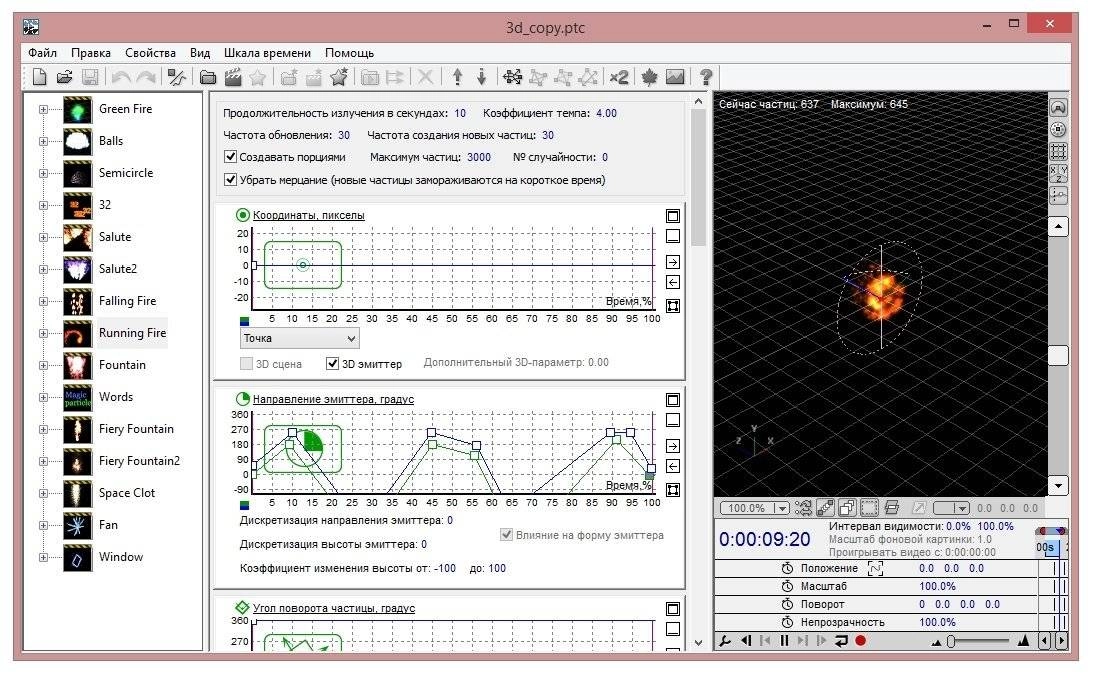Image resolution: width=1096 pixels, height=680 pixels.
Task: Expand the Space Clot tree node
Action: [43, 493]
